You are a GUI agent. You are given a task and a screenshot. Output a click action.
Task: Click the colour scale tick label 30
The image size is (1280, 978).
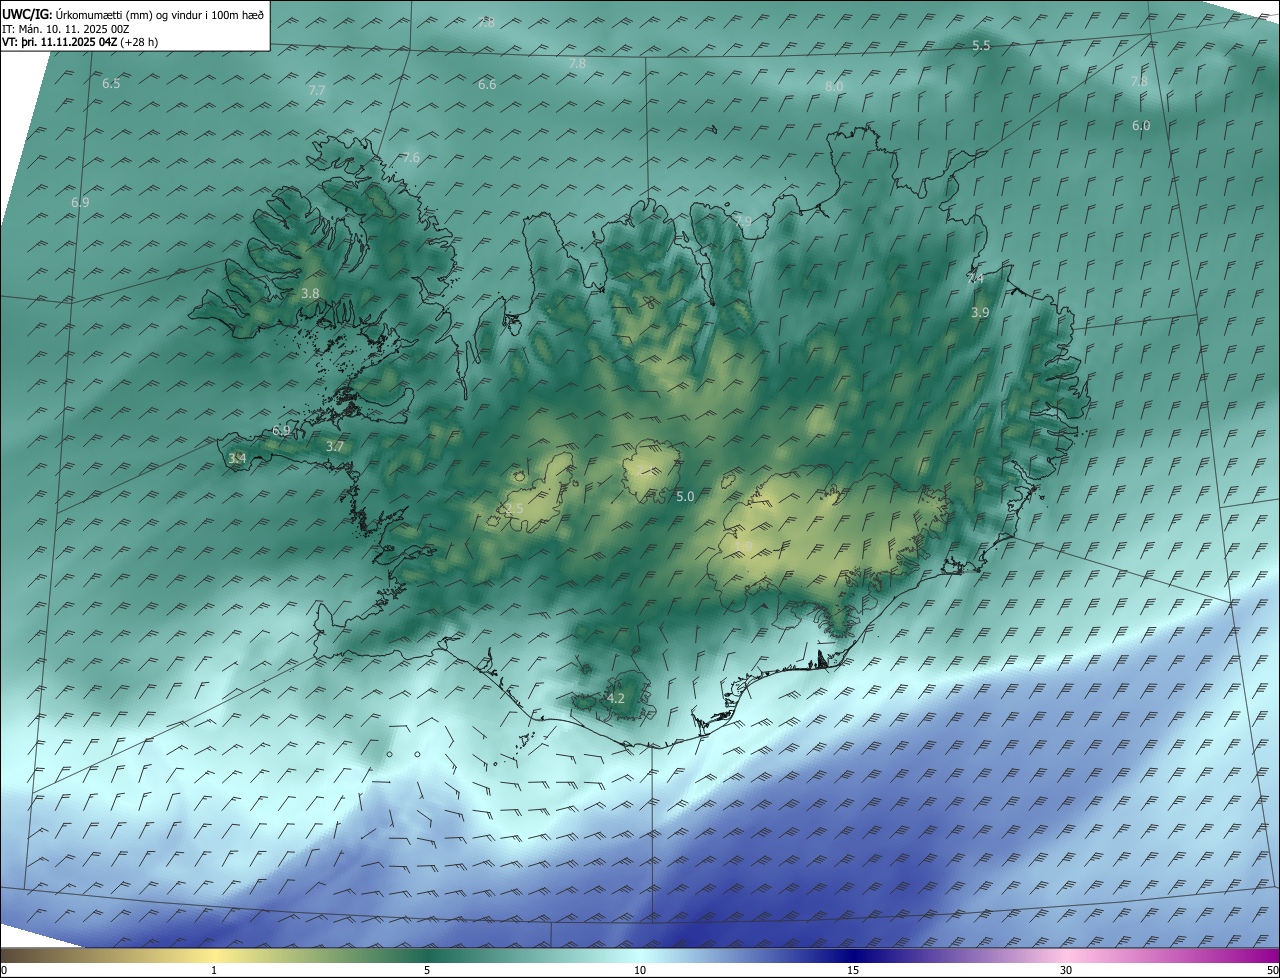1066,971
